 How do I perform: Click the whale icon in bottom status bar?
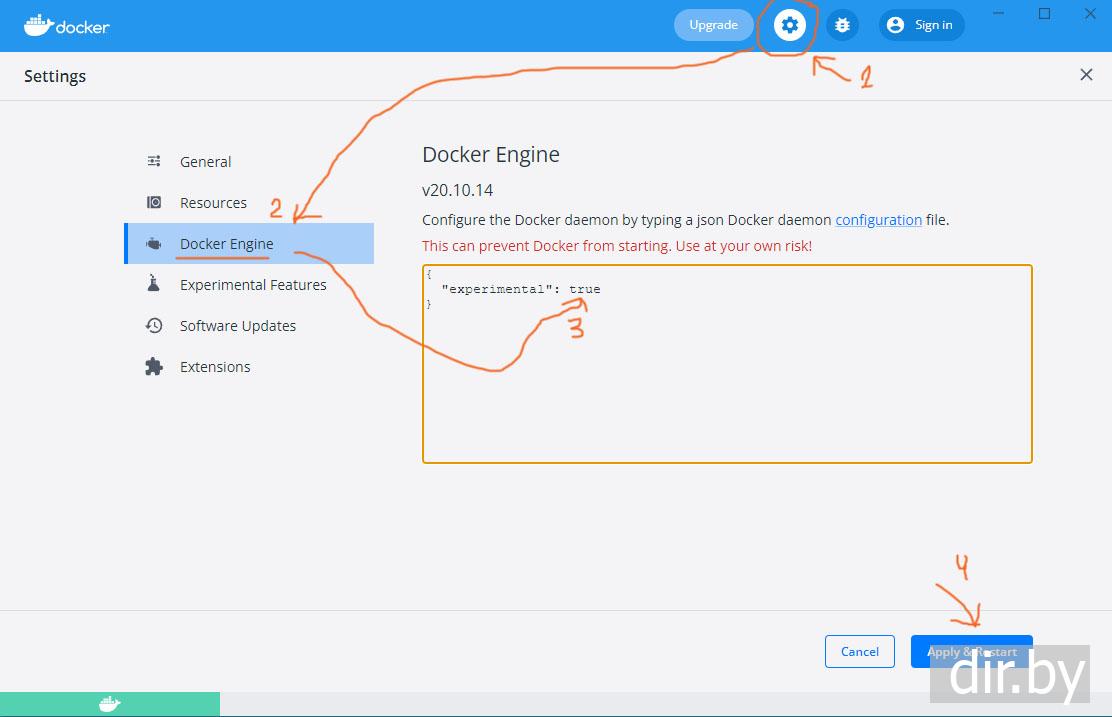click(110, 705)
